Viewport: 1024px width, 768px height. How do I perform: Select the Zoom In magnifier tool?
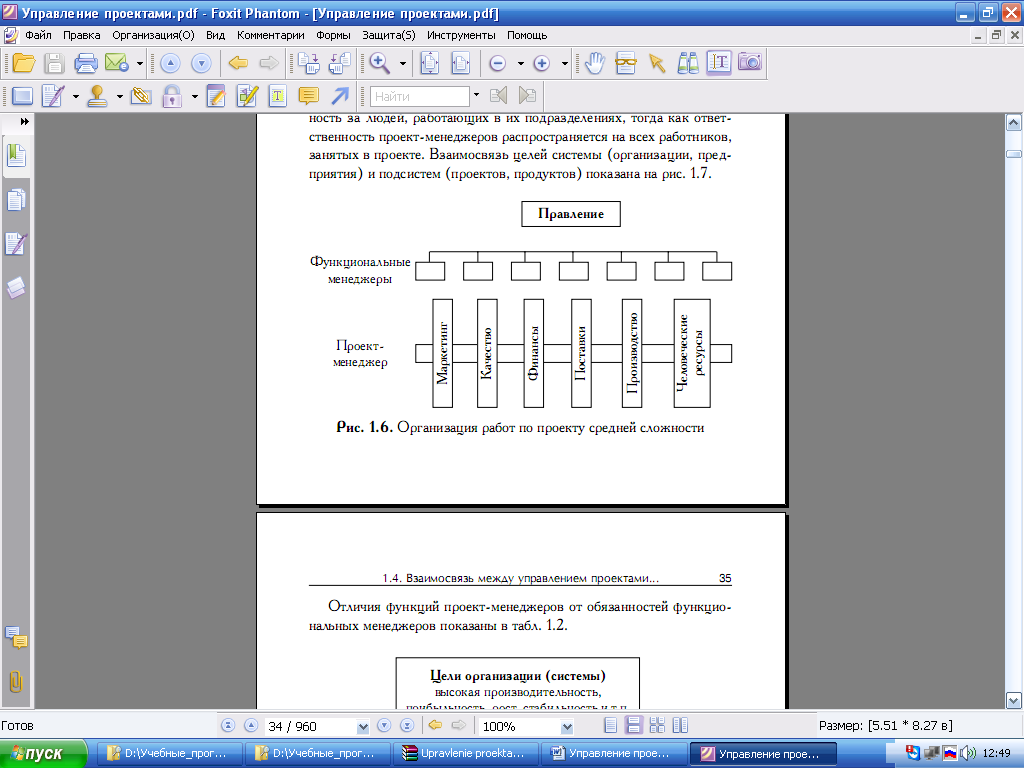coord(379,63)
